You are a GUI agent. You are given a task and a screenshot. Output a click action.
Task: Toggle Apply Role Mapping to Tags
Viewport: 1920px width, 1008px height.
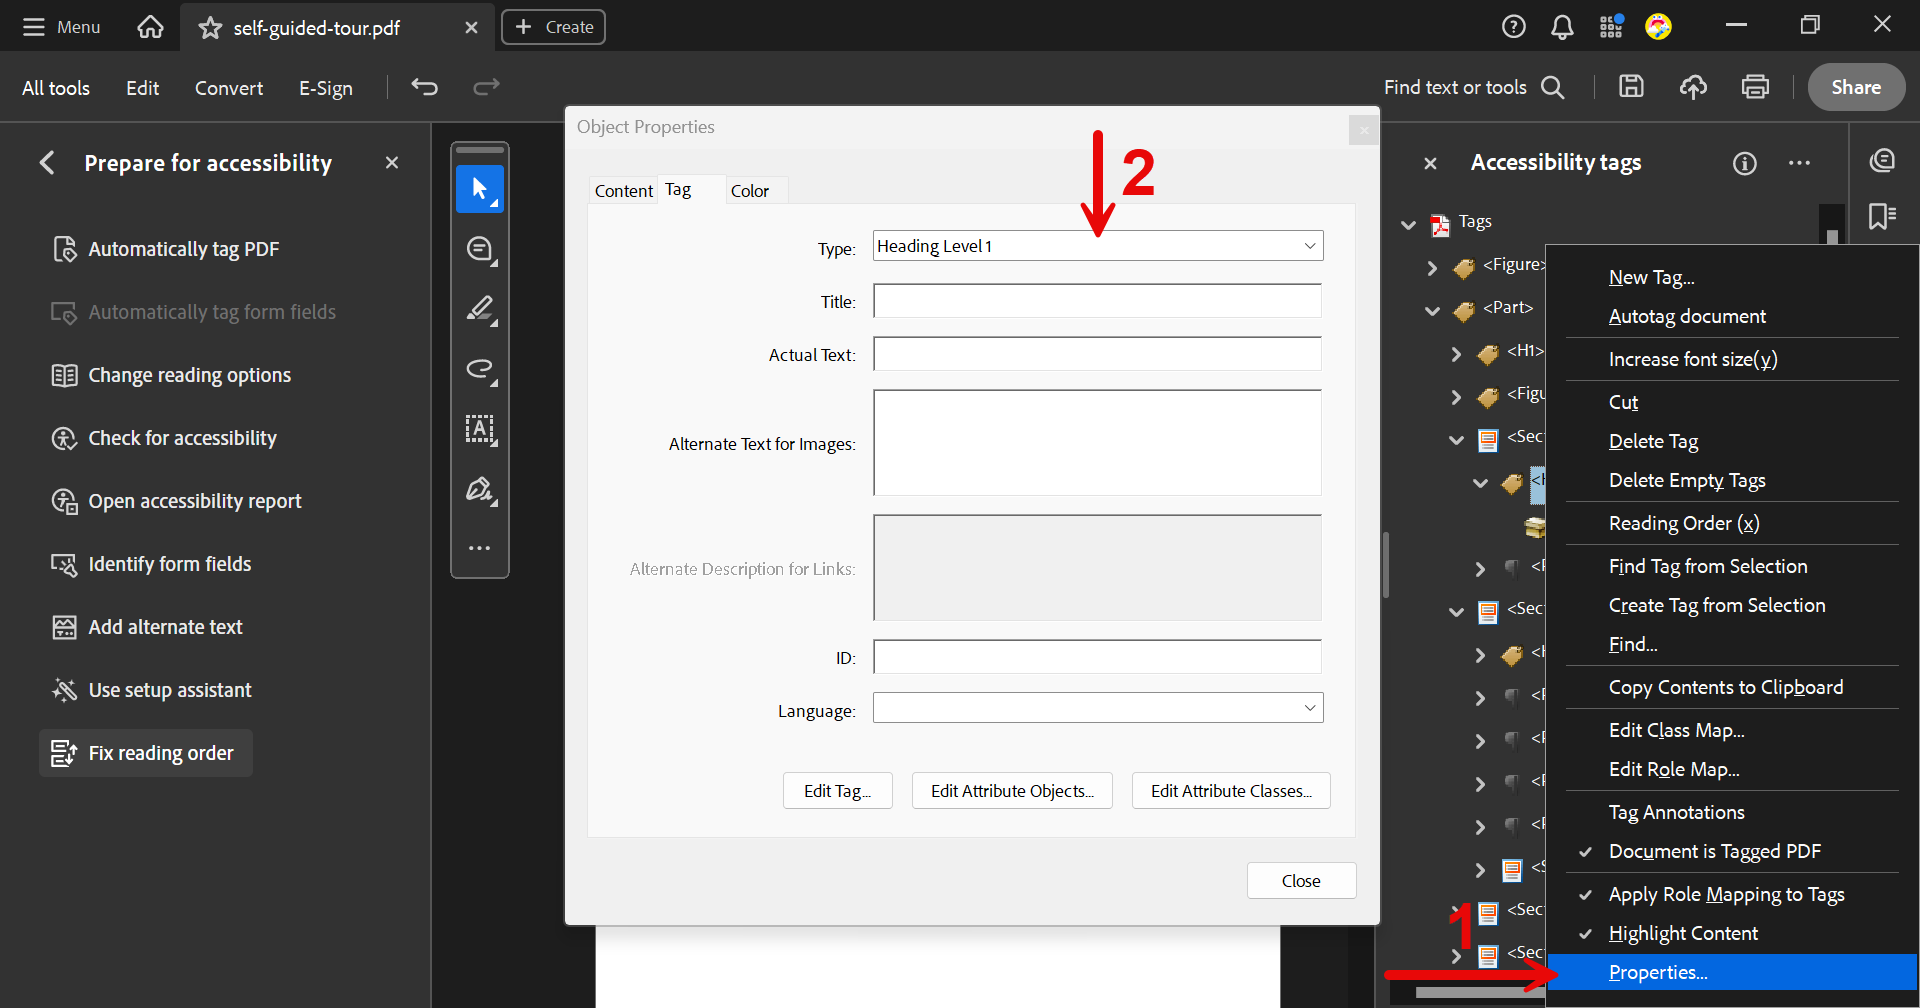coord(1726,894)
